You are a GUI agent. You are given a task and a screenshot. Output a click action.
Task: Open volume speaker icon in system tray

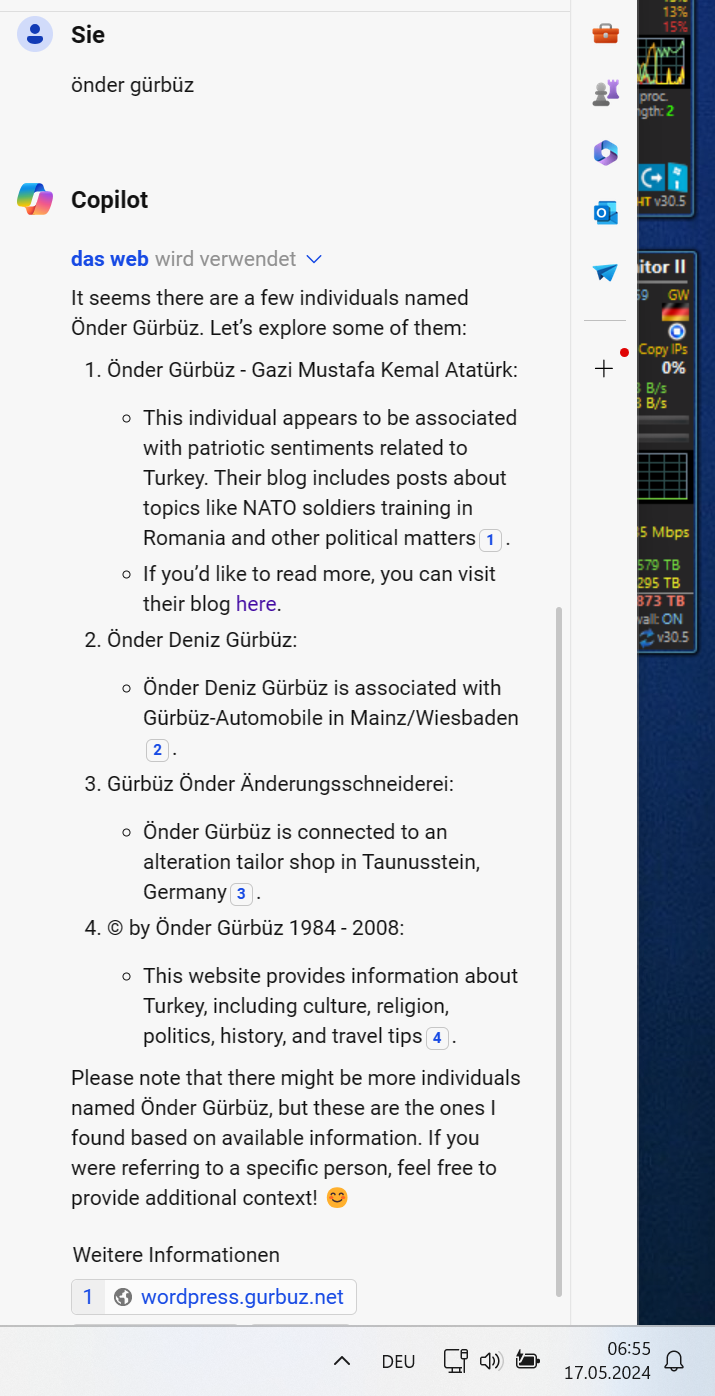tap(490, 1361)
